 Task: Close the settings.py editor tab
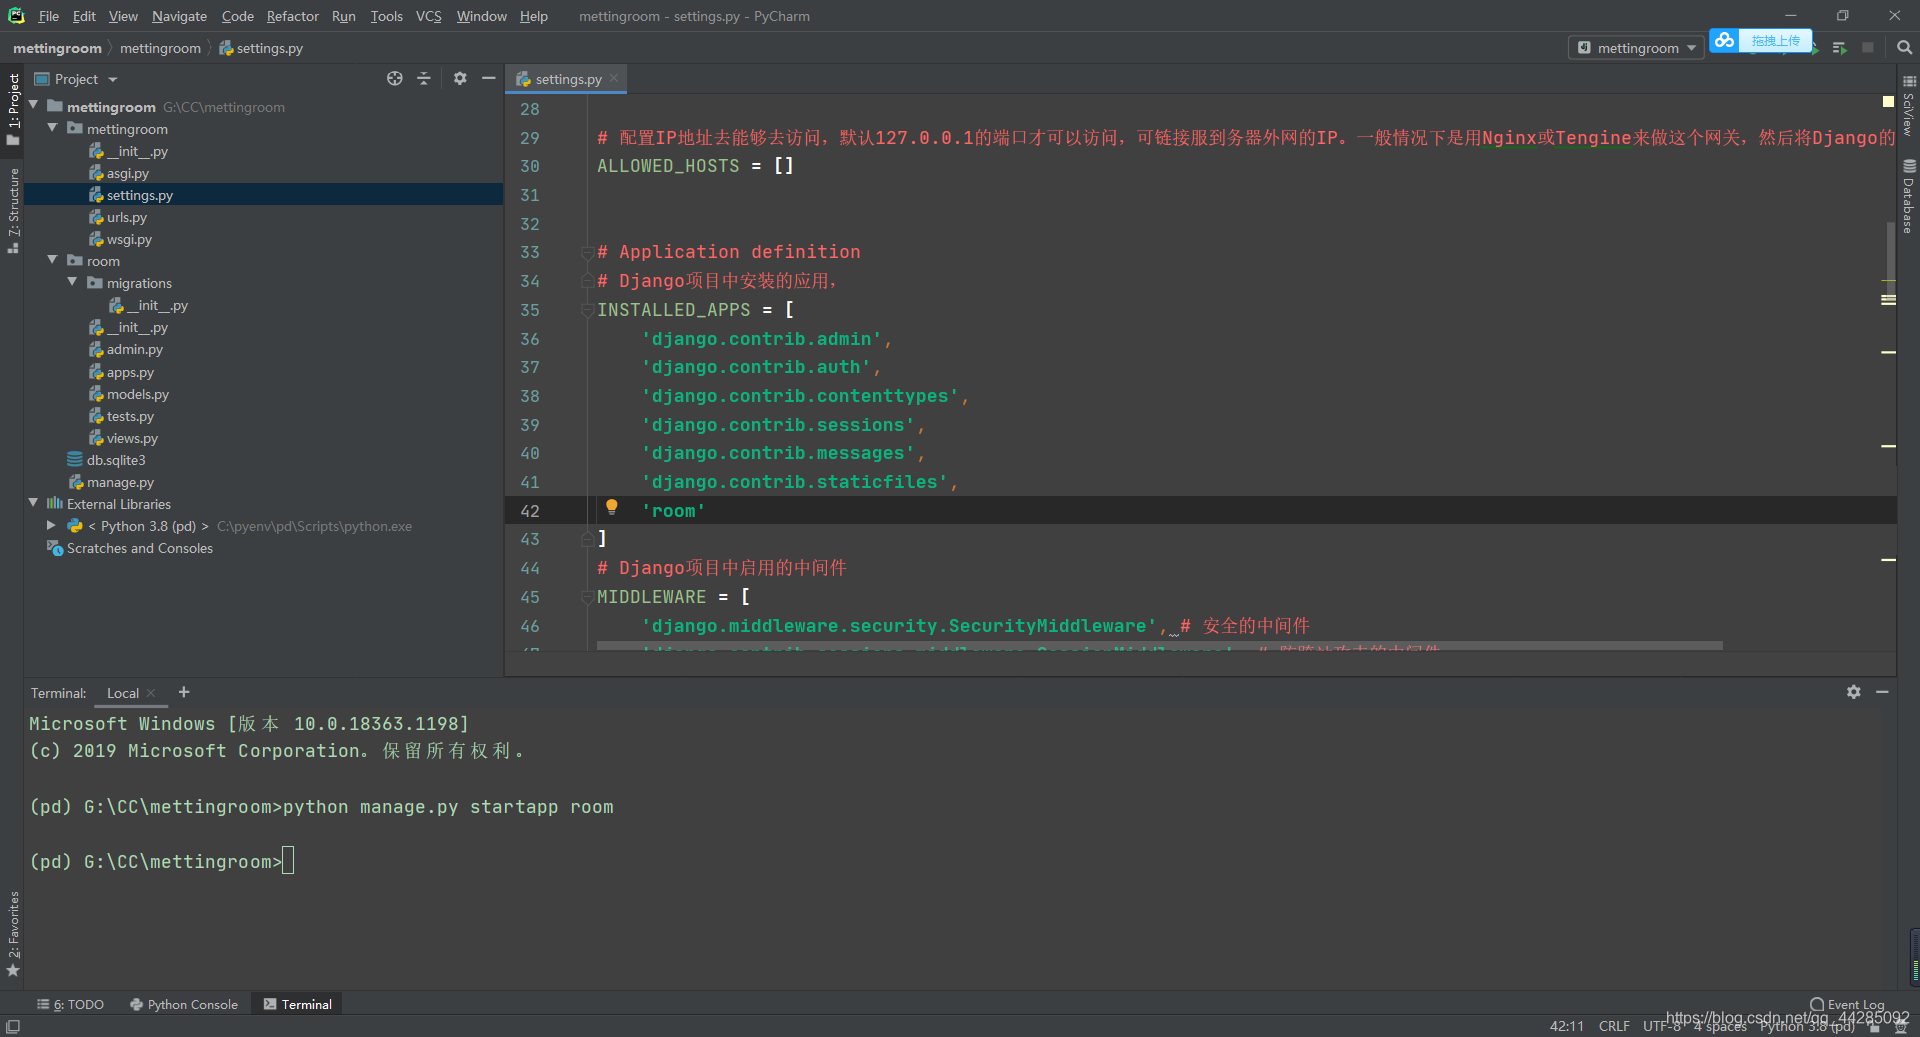tap(614, 78)
